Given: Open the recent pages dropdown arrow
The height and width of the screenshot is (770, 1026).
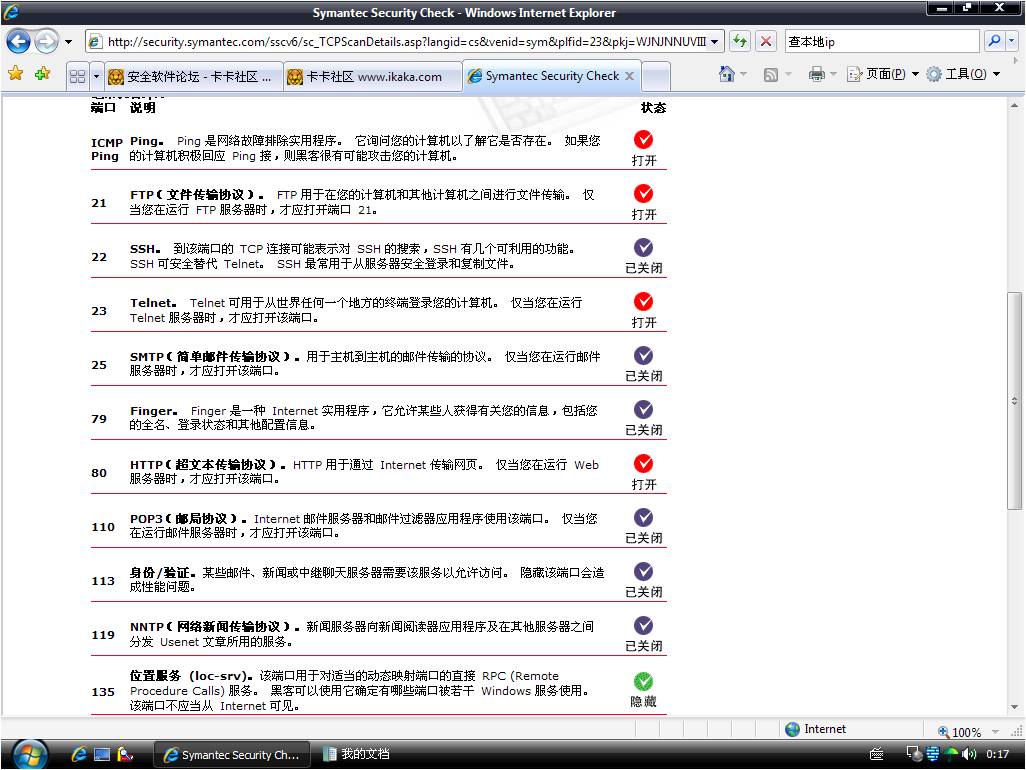Looking at the screenshot, I should tap(68, 42).
